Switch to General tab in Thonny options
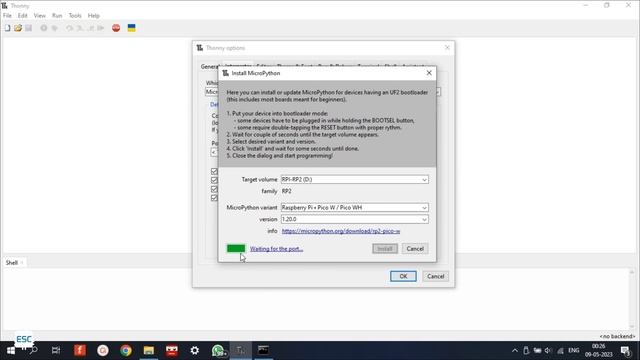The image size is (640, 360). (209, 67)
